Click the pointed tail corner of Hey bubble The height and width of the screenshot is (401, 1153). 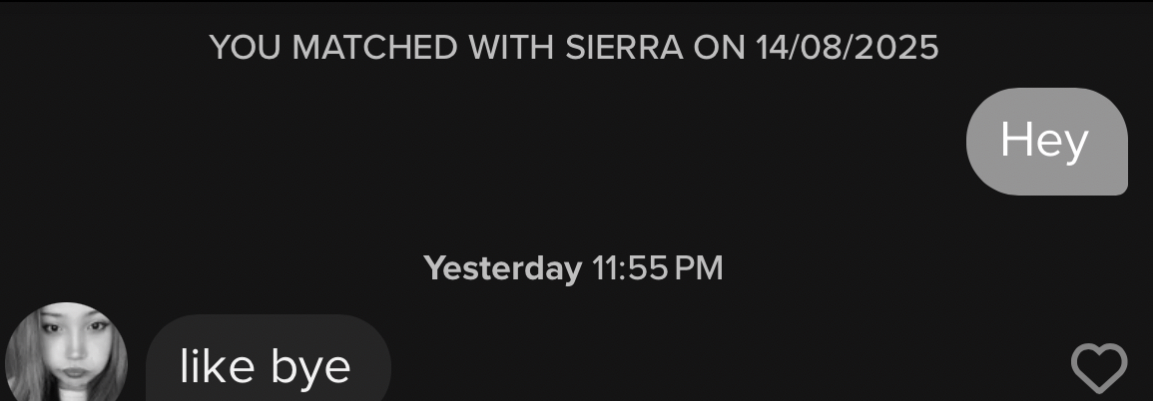point(1119,188)
